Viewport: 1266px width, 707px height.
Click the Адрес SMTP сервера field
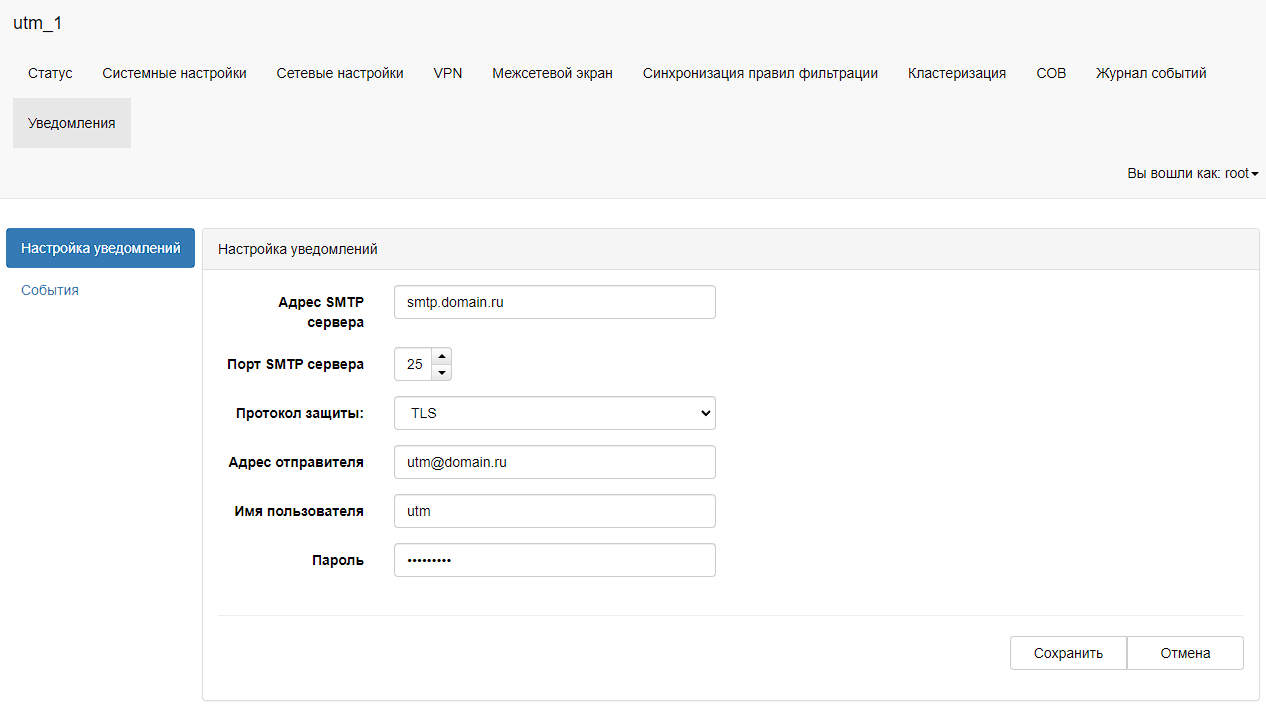554,302
